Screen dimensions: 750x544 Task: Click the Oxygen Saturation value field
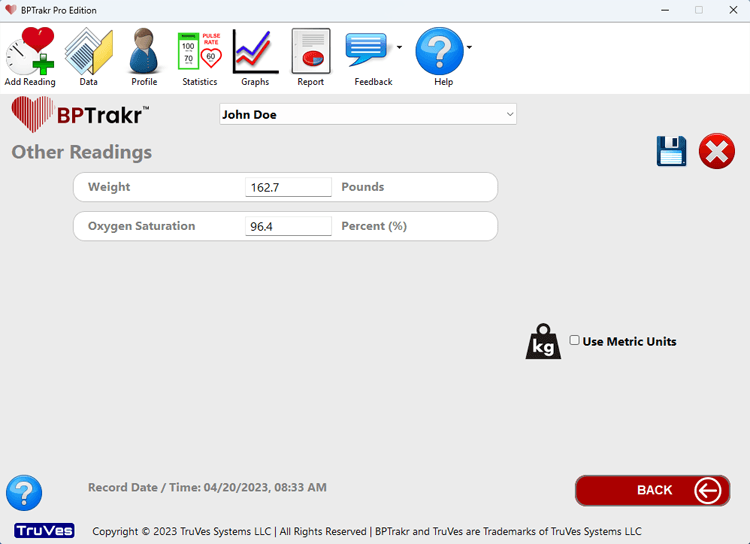click(288, 226)
